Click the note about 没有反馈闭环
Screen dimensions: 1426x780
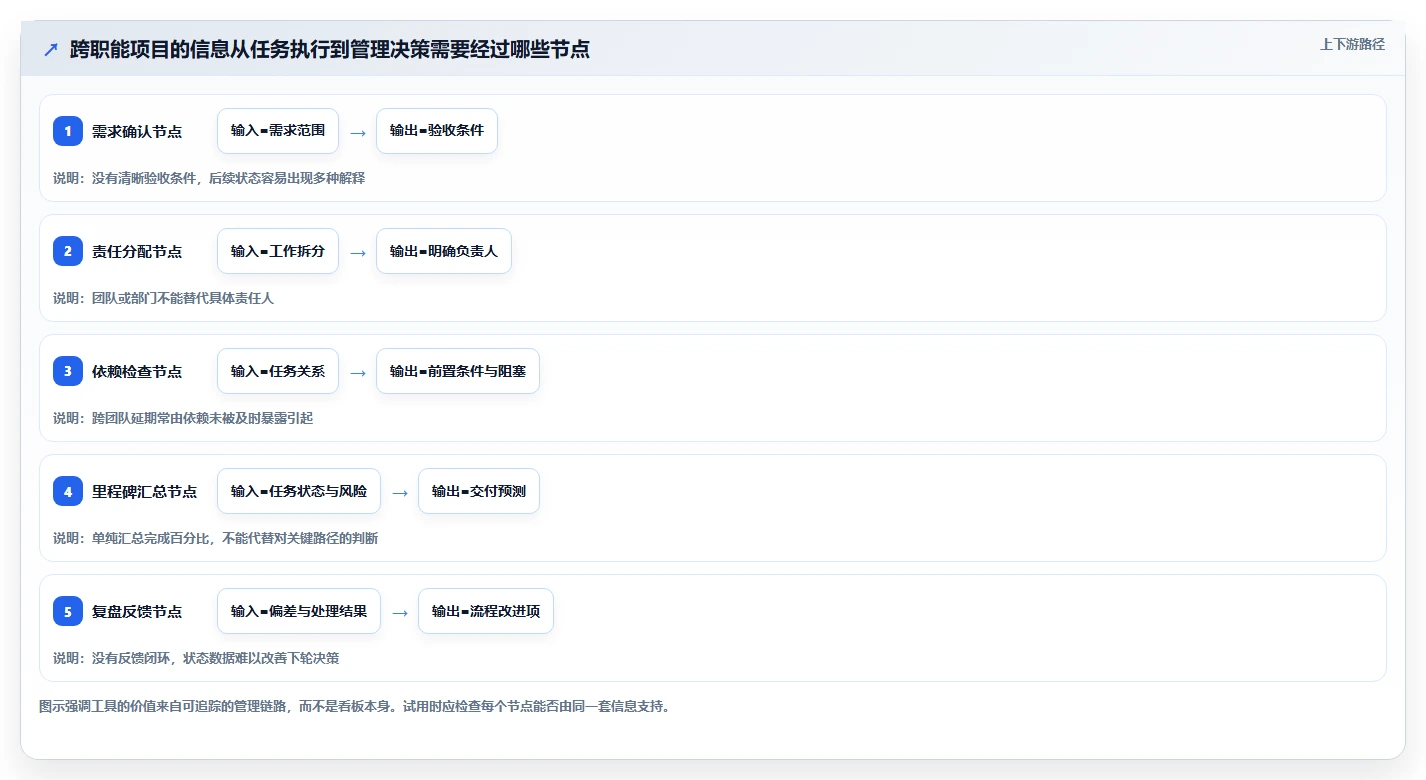(196, 658)
